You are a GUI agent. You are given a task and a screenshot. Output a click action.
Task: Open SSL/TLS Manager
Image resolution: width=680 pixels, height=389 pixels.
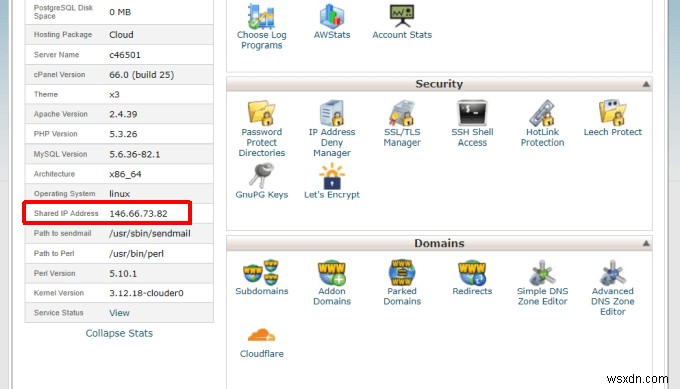tap(402, 124)
